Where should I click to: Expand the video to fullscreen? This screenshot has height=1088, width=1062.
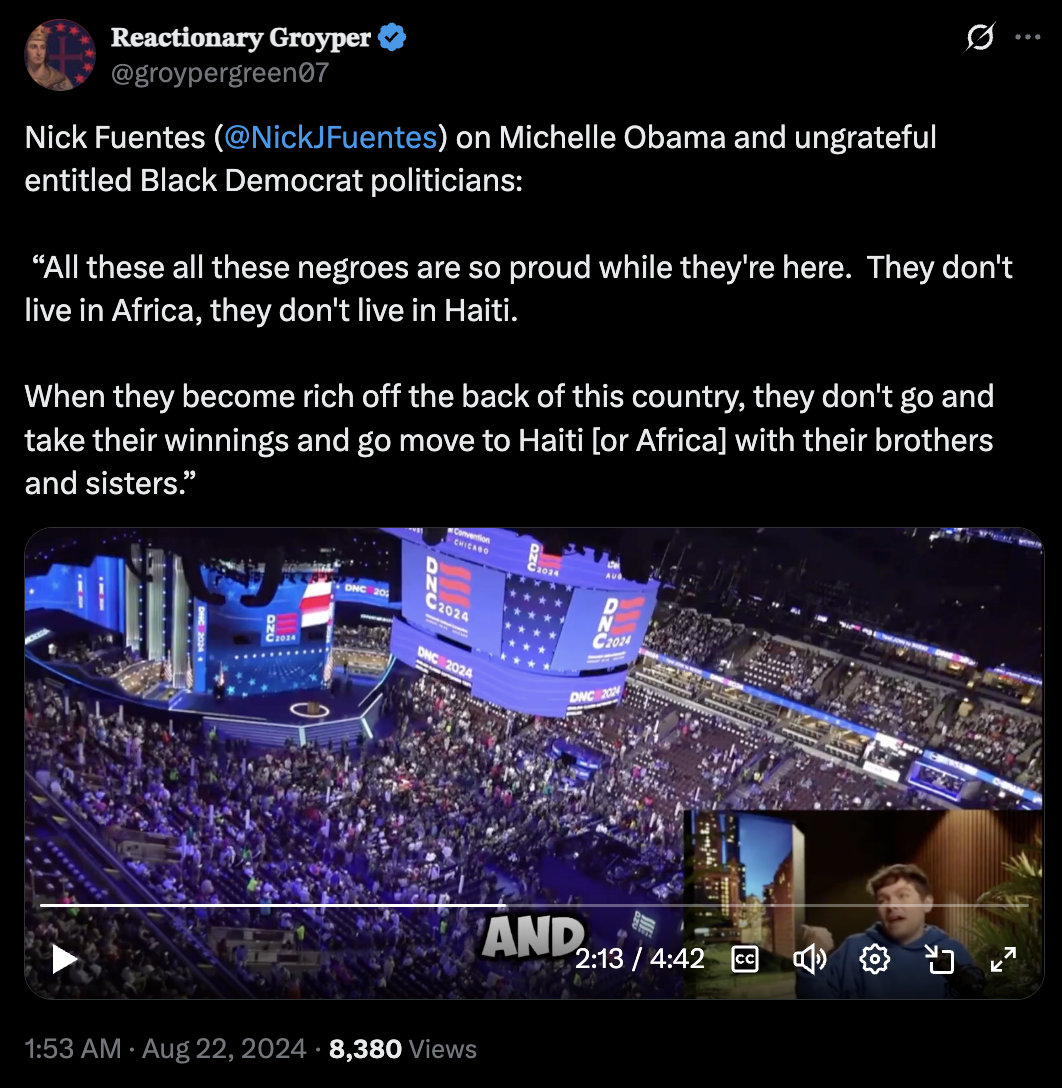pyautogui.click(x=1003, y=960)
